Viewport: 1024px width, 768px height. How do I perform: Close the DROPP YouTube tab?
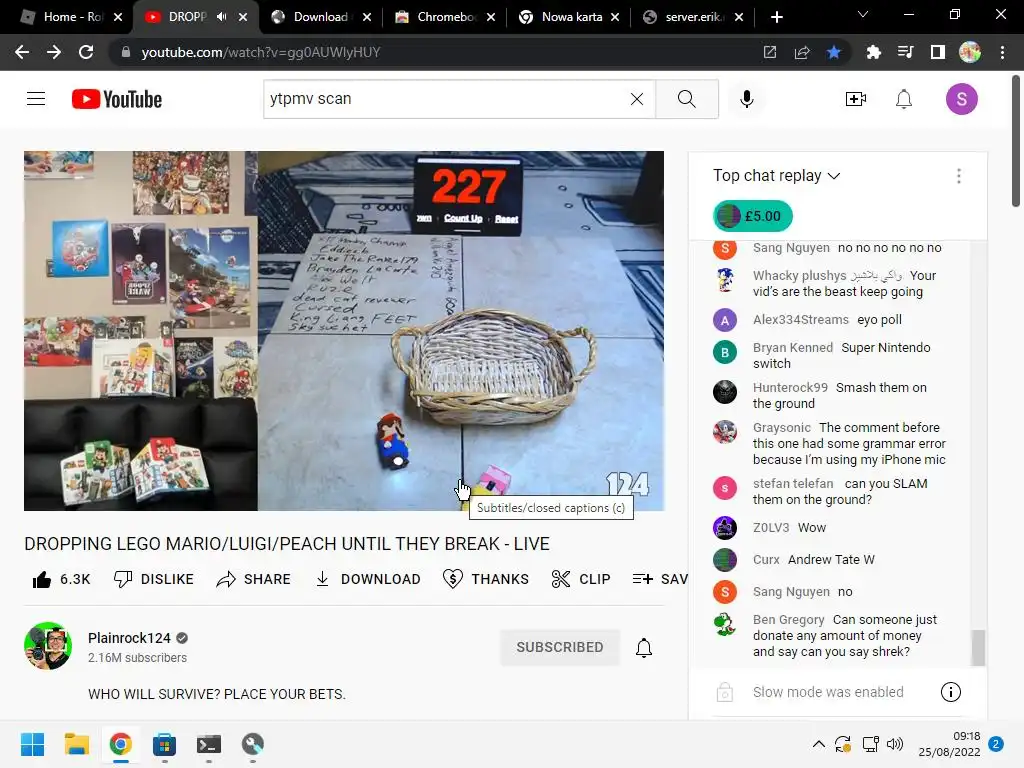pyautogui.click(x=243, y=17)
